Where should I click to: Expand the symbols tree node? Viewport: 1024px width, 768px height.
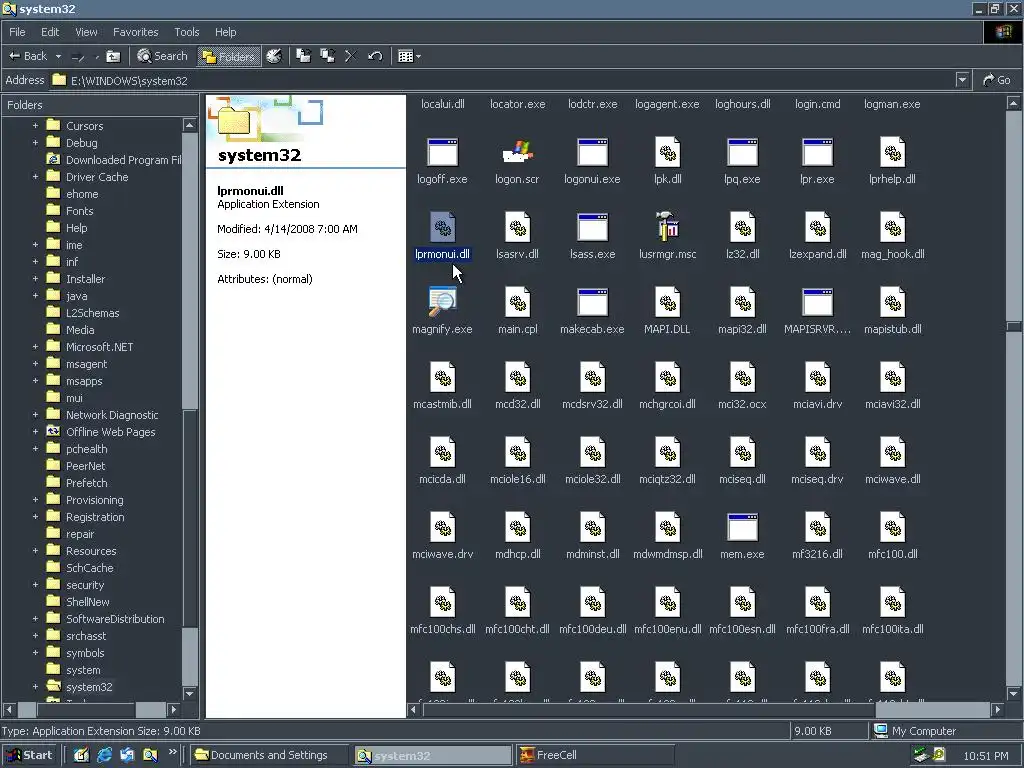point(35,652)
